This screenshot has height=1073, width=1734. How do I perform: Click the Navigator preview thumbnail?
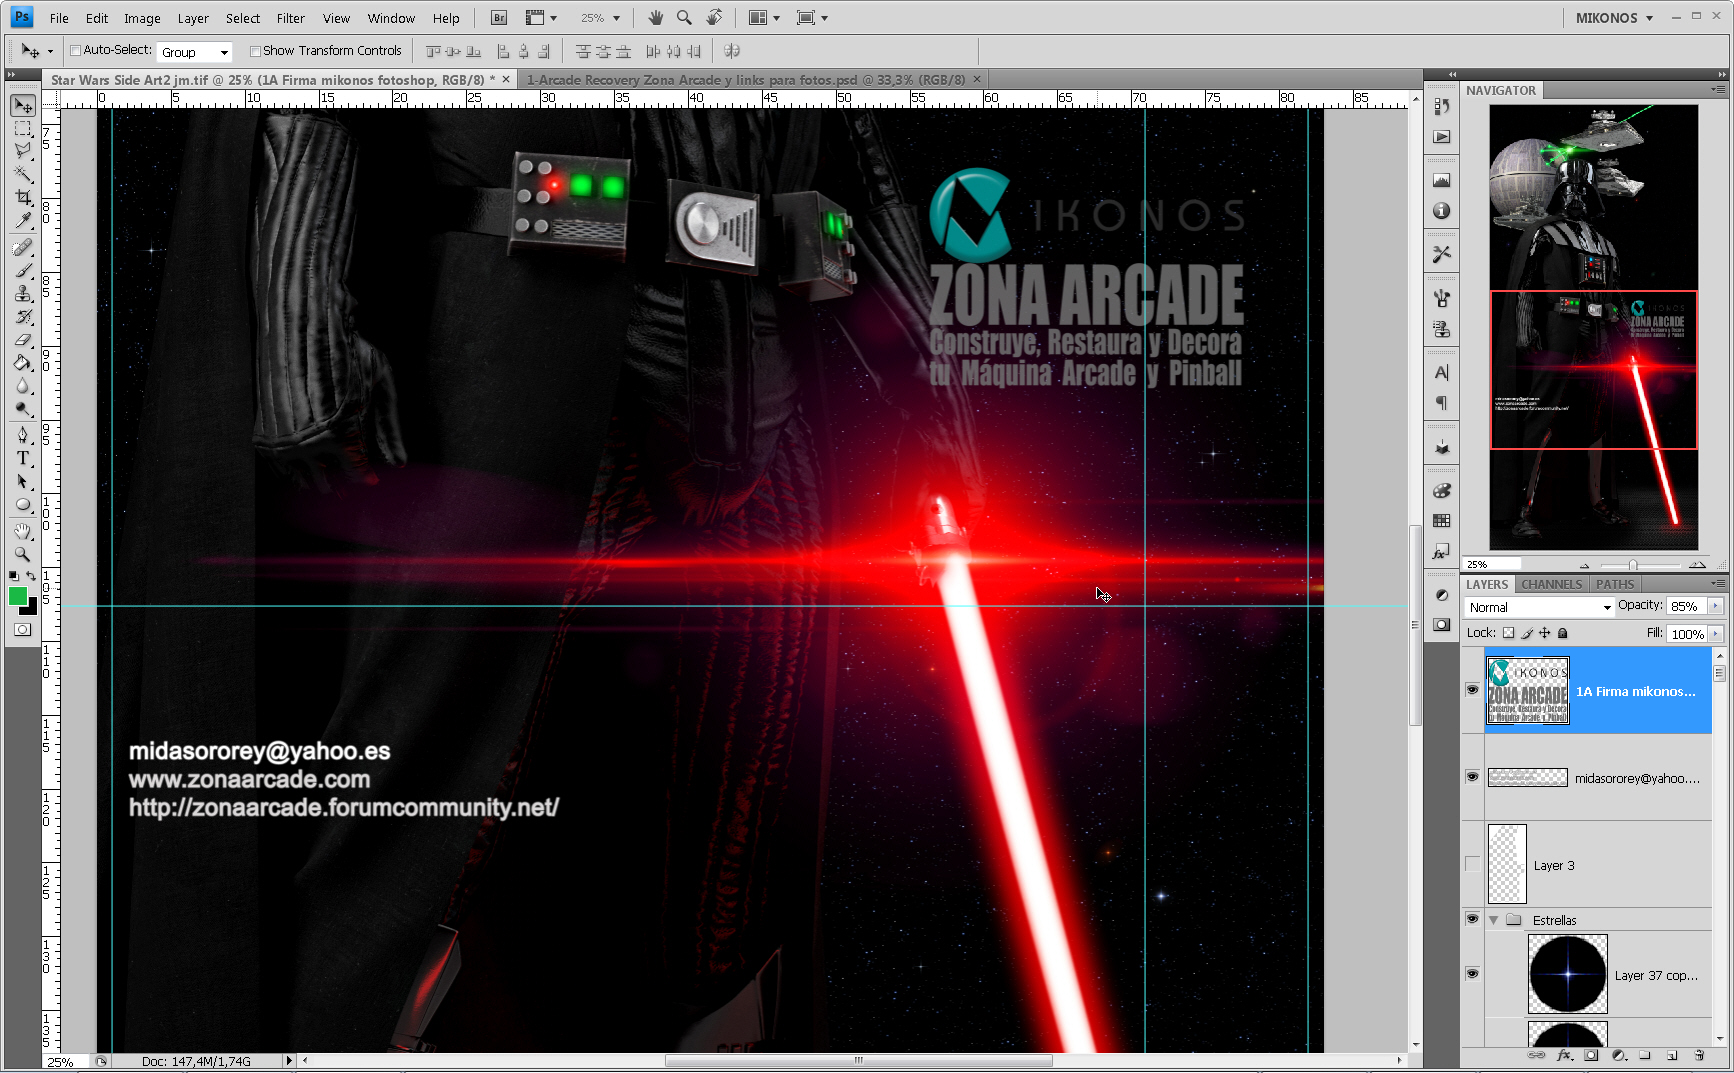(x=1593, y=327)
